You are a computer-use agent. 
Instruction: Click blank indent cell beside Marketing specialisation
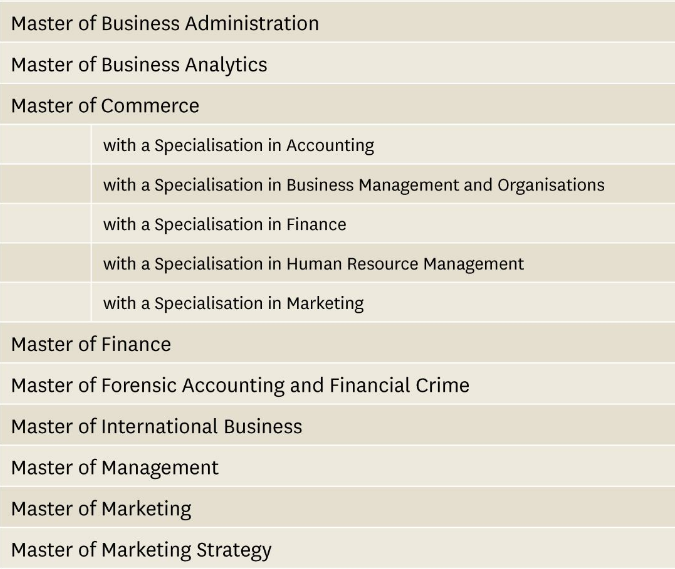45,303
